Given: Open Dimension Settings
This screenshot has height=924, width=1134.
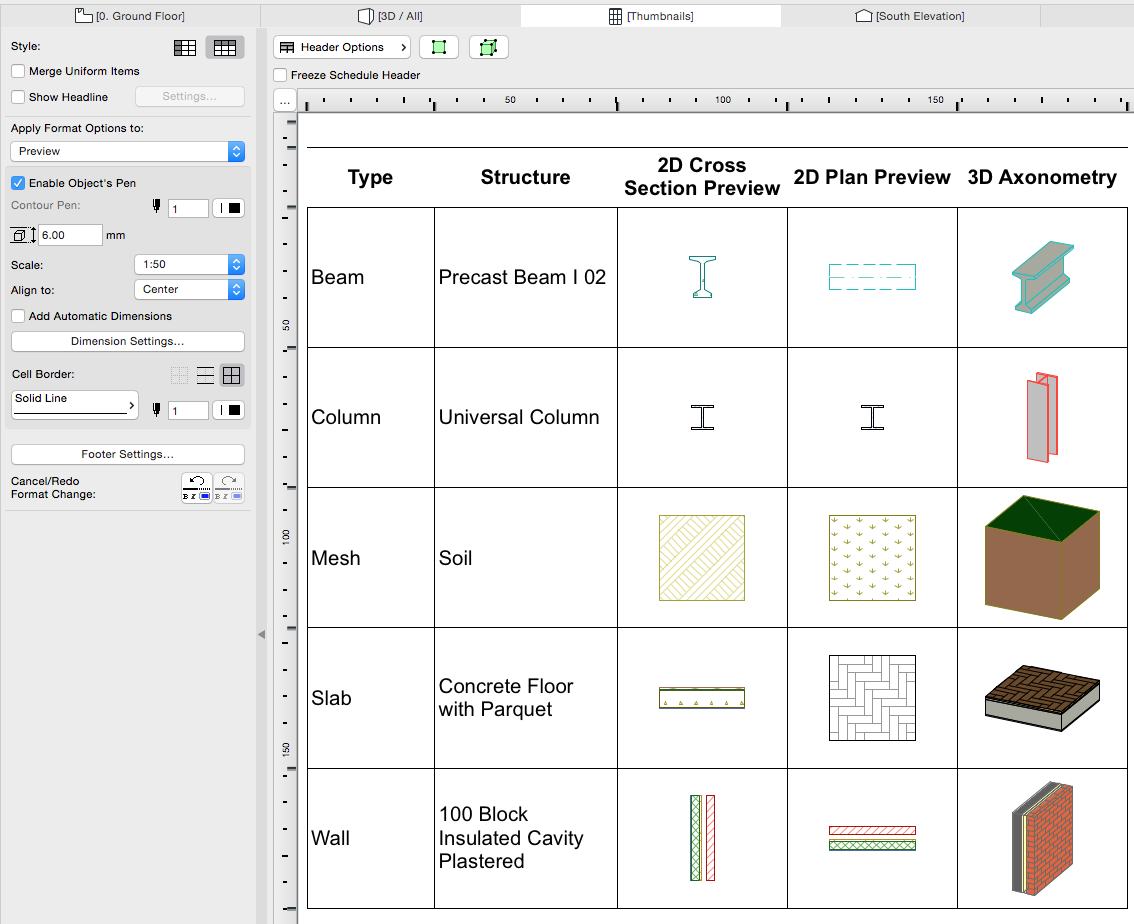Looking at the screenshot, I should click(x=127, y=341).
